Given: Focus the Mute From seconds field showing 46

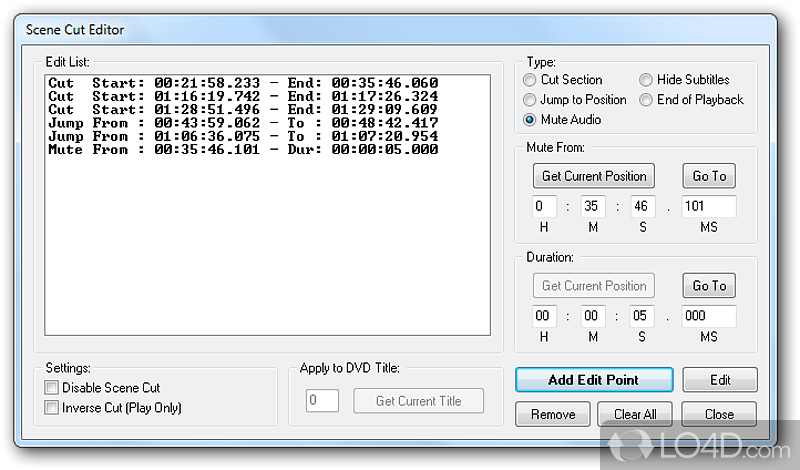Looking at the screenshot, I should 643,207.
